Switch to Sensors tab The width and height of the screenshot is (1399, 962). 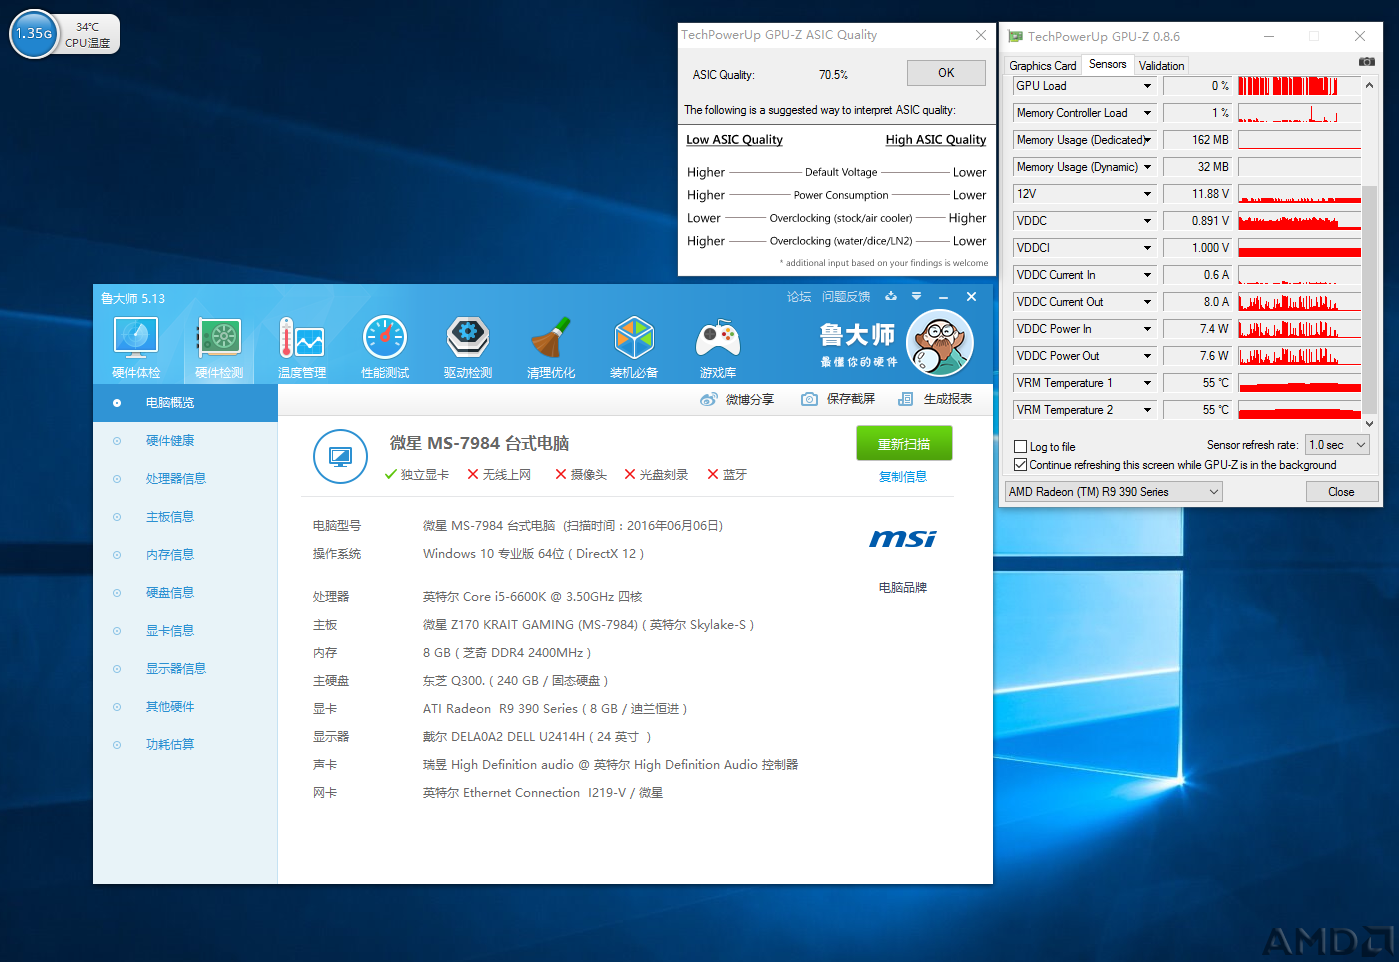point(1107,64)
